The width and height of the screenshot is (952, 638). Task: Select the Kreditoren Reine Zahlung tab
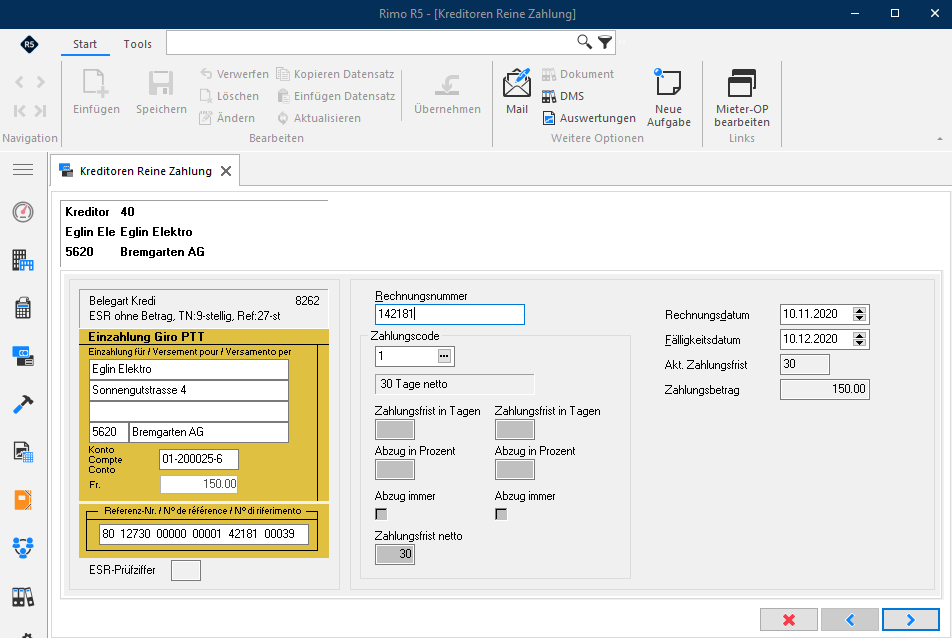click(146, 171)
